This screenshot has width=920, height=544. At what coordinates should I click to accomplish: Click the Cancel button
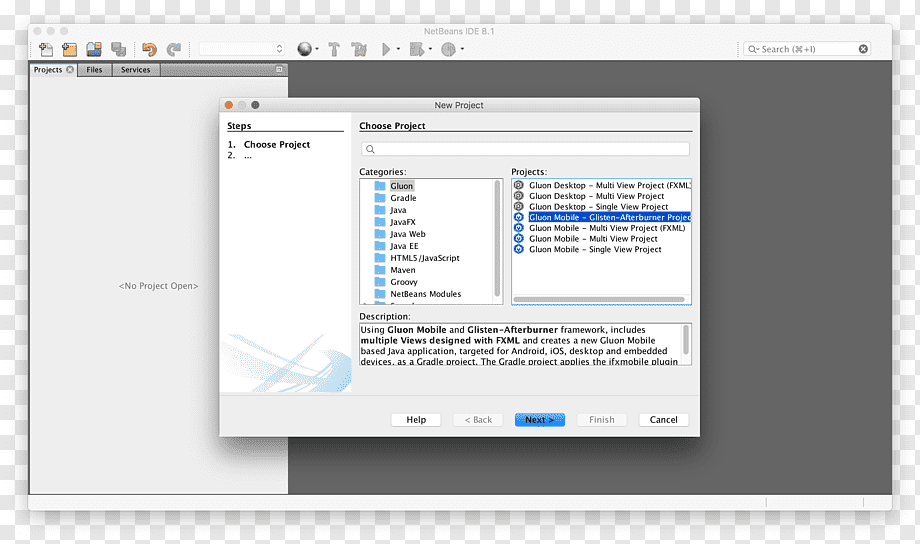(664, 420)
